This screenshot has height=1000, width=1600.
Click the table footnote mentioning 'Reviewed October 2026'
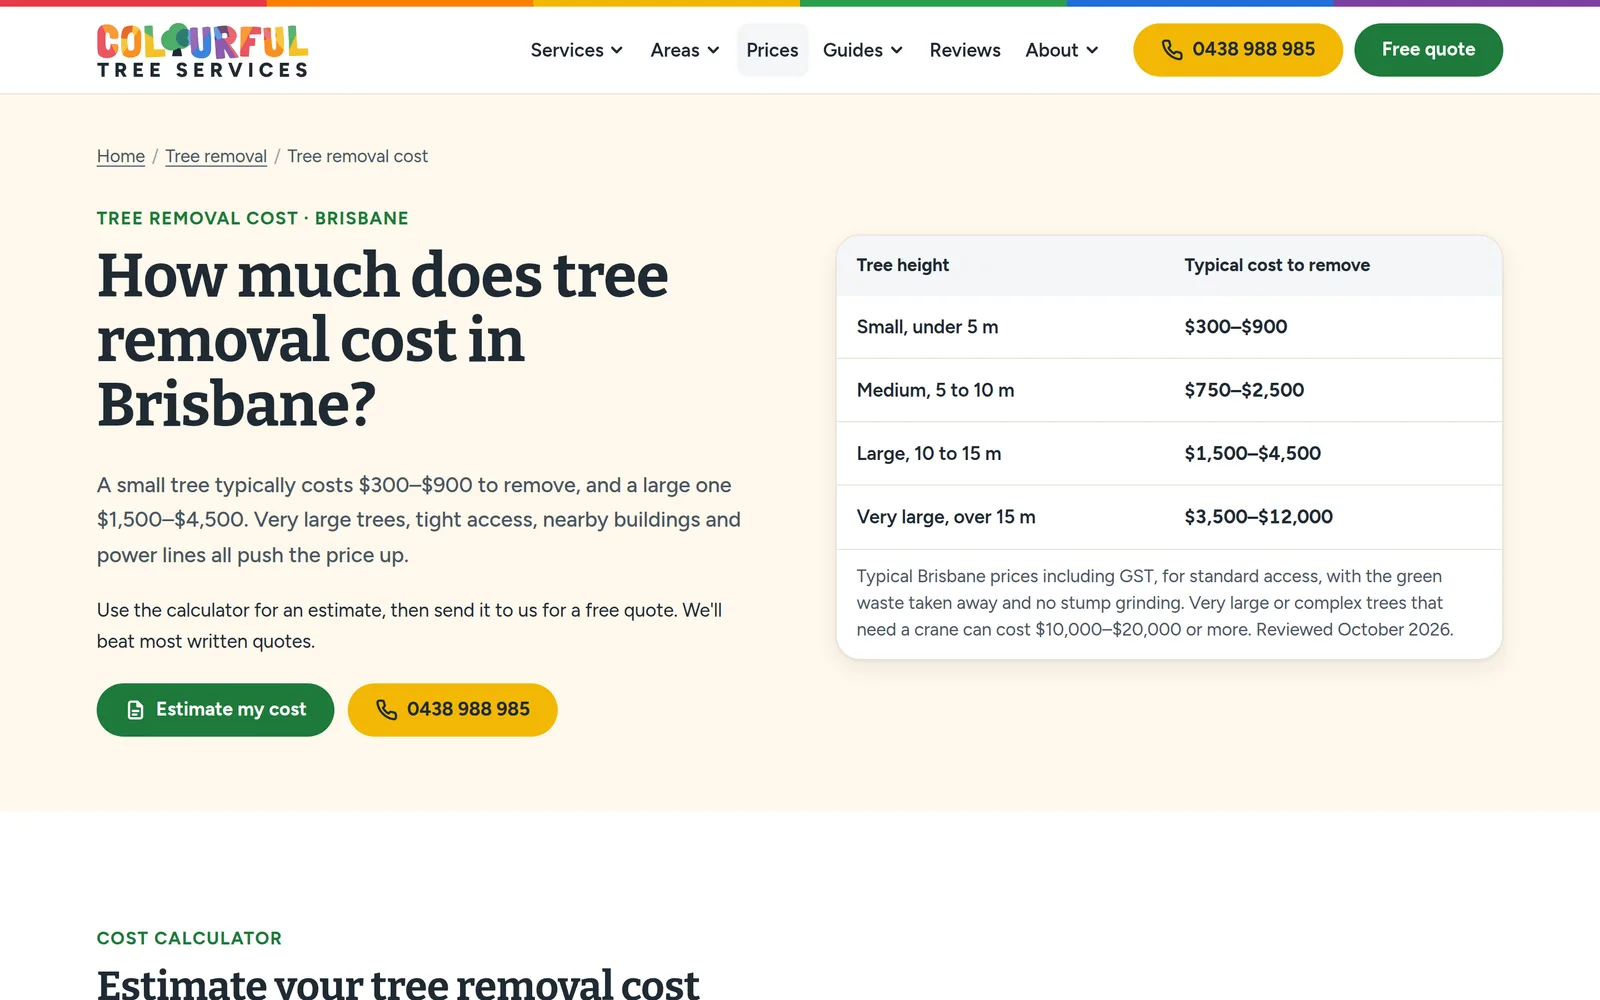tap(1155, 603)
